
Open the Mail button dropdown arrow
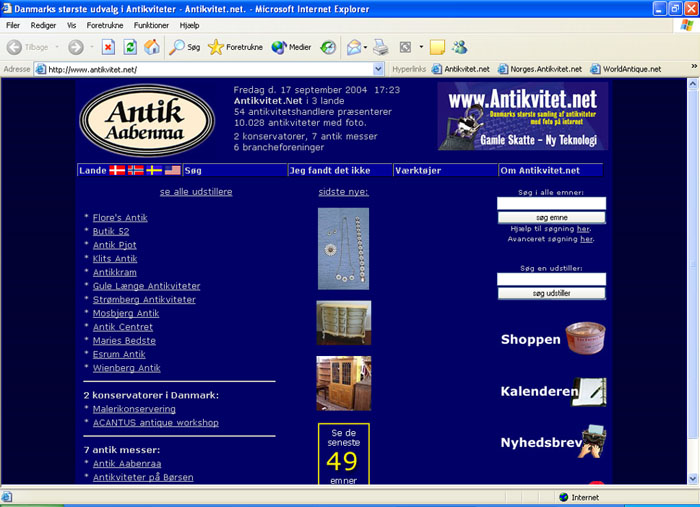[366, 47]
